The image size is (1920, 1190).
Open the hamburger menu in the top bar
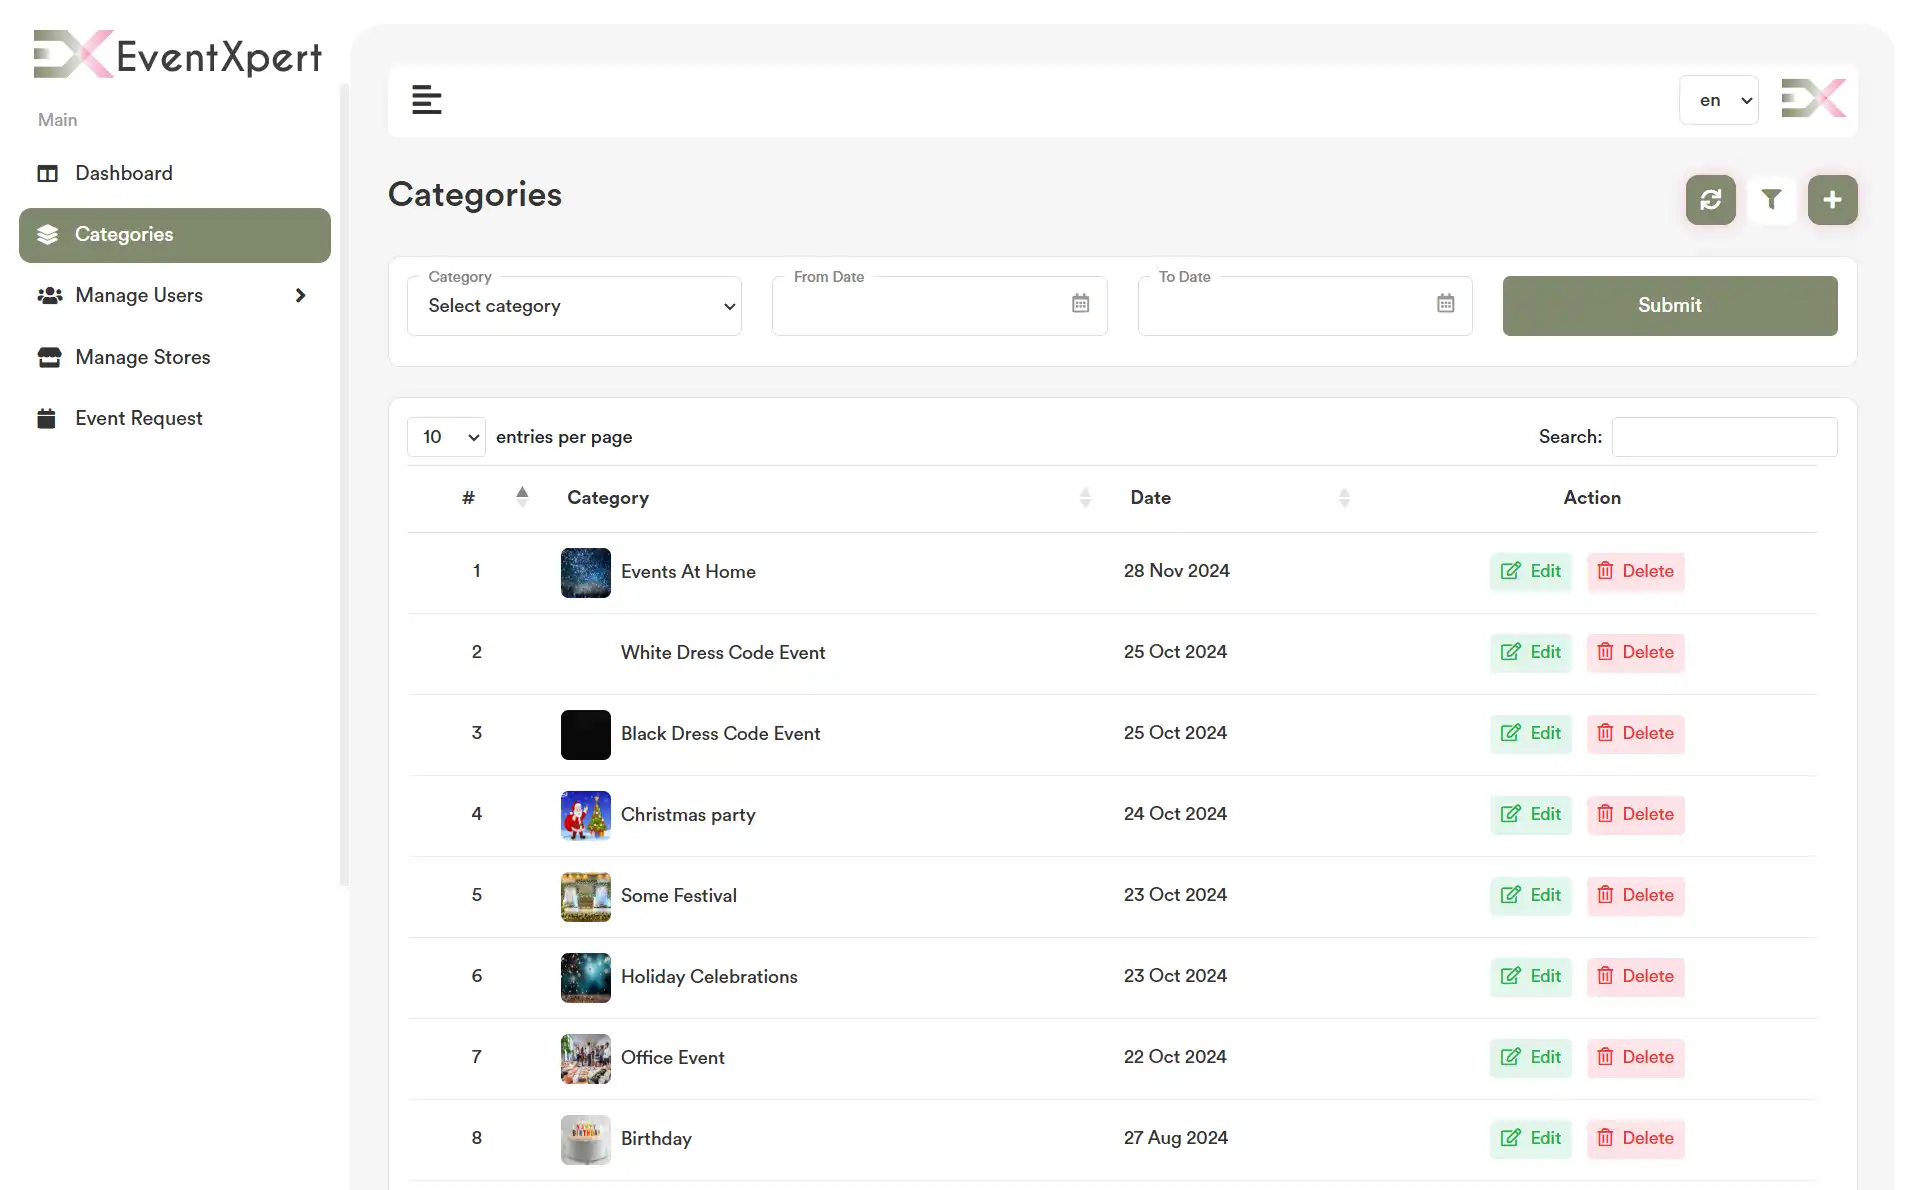427,100
